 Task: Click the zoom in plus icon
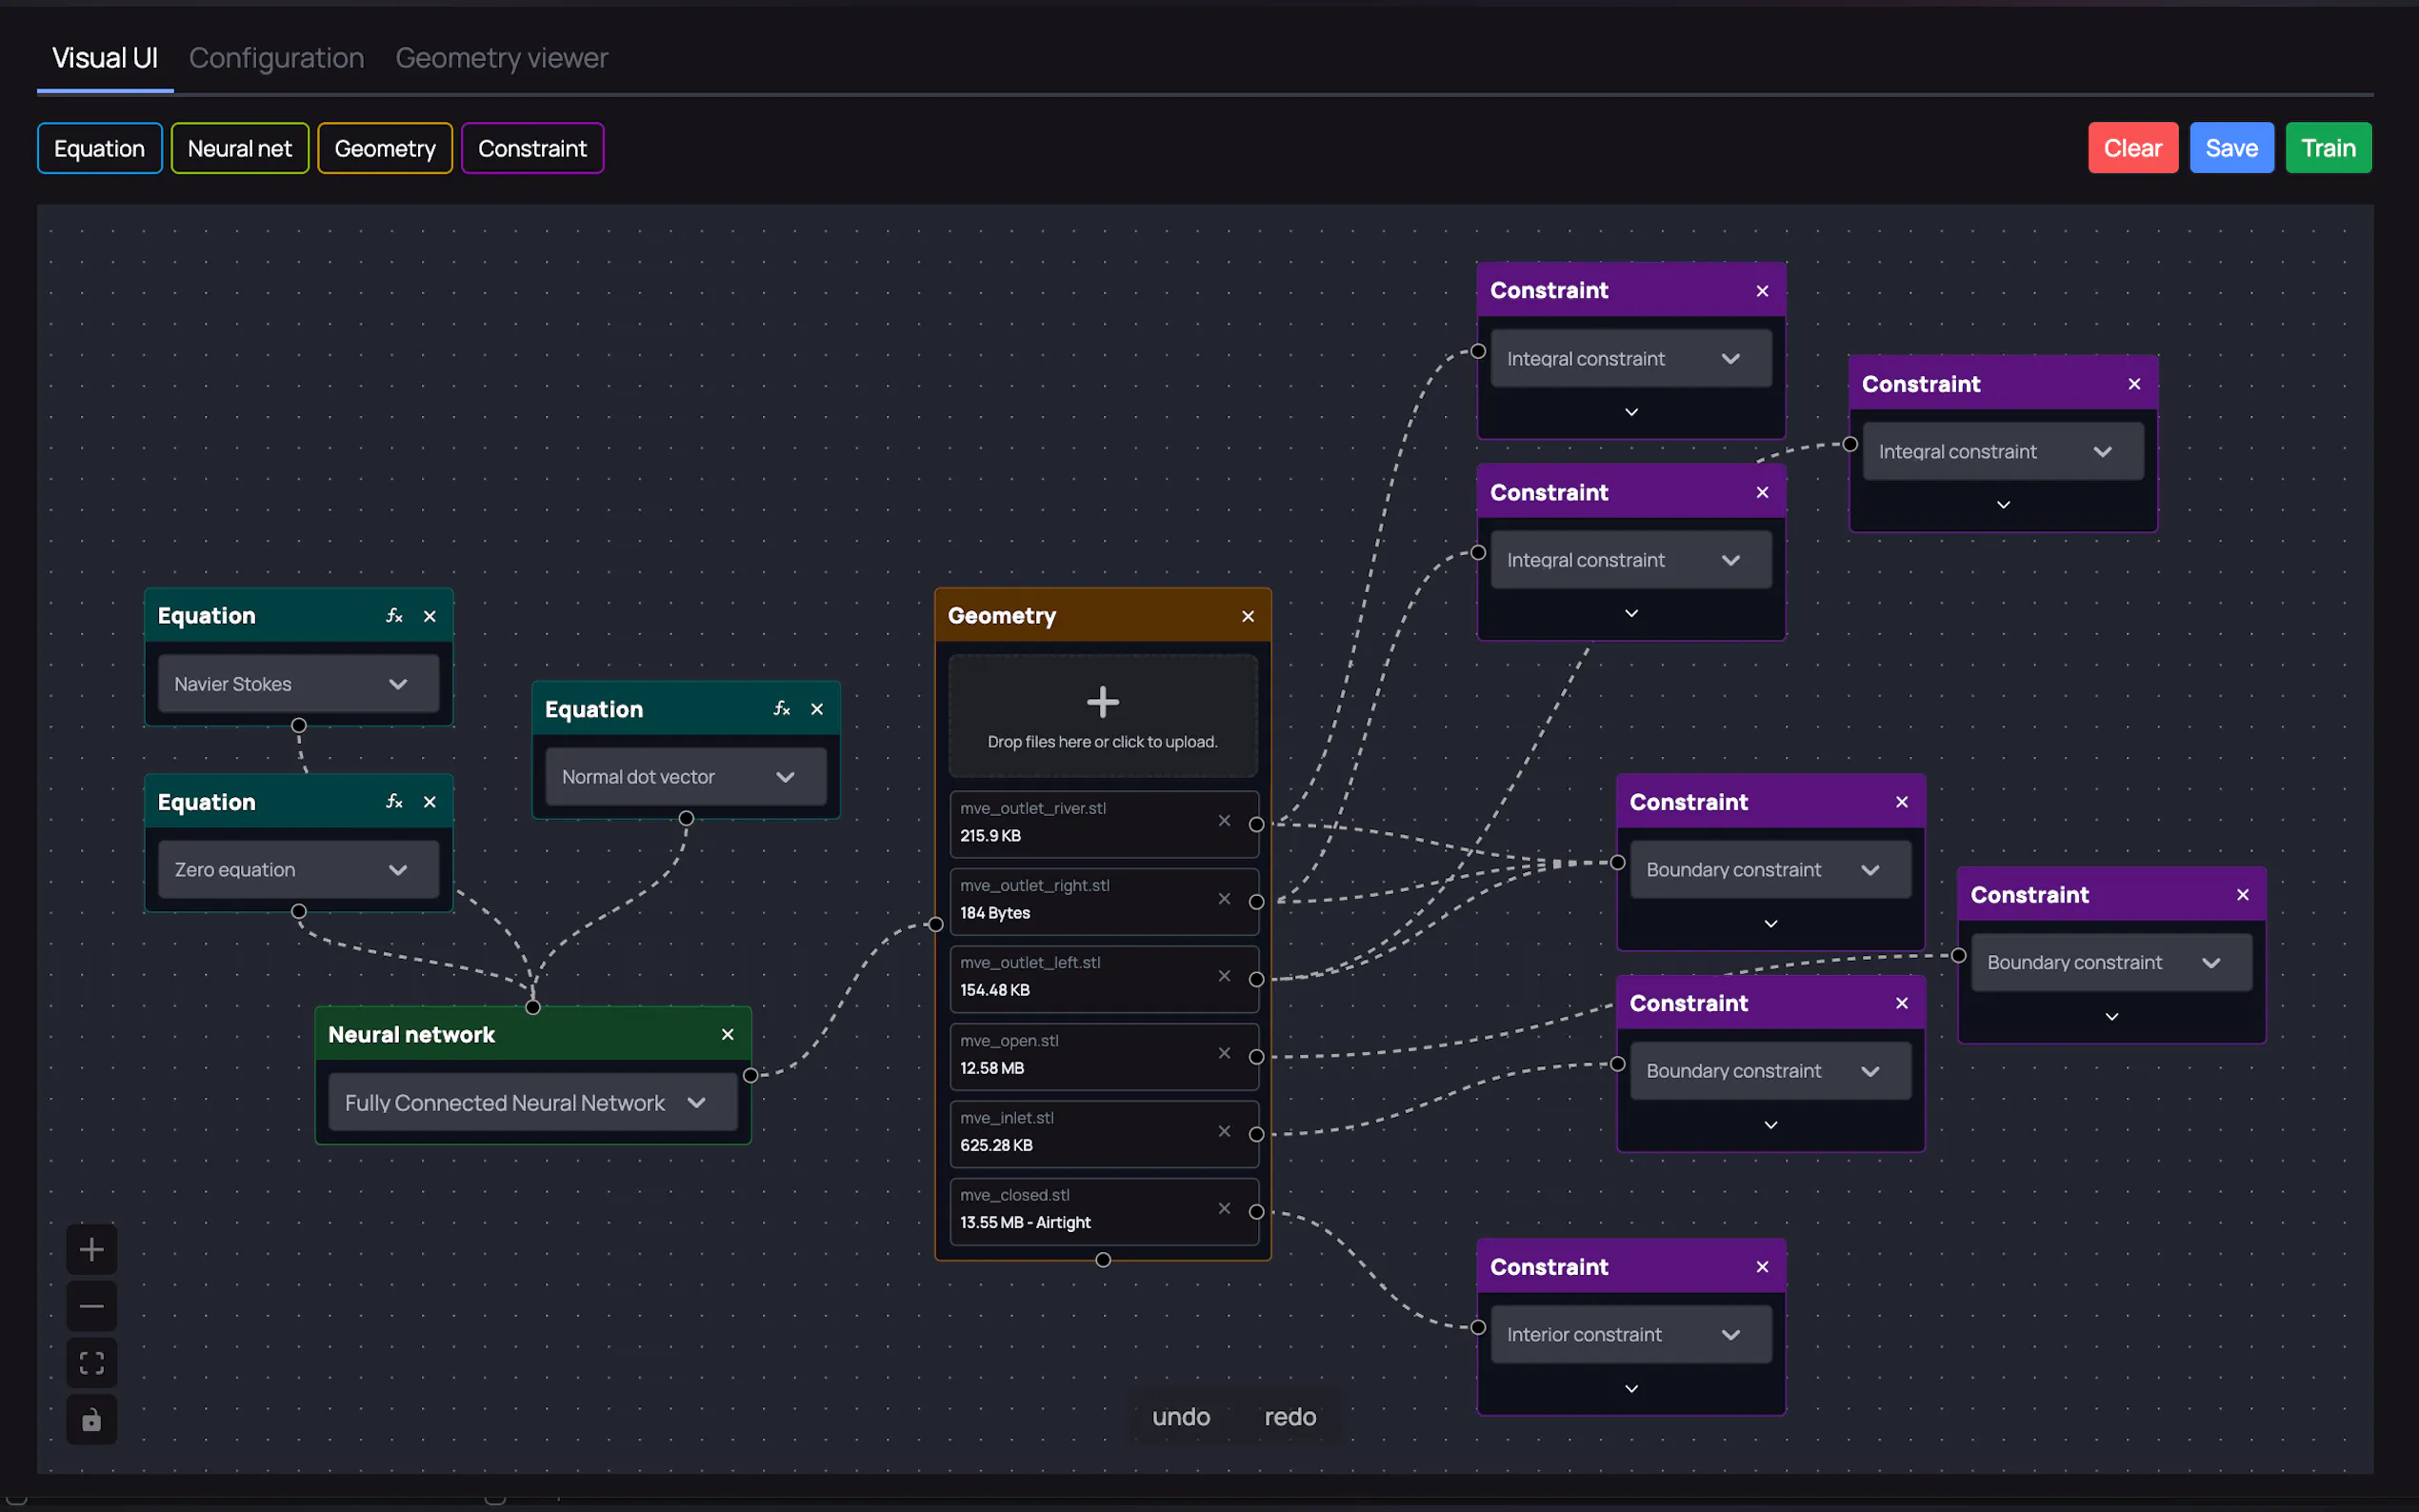coord(91,1249)
